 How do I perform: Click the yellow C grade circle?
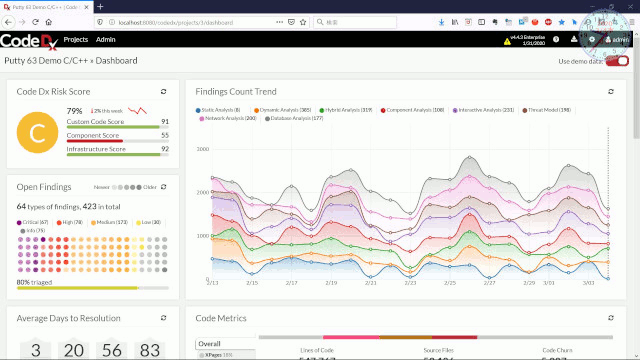click(37, 133)
